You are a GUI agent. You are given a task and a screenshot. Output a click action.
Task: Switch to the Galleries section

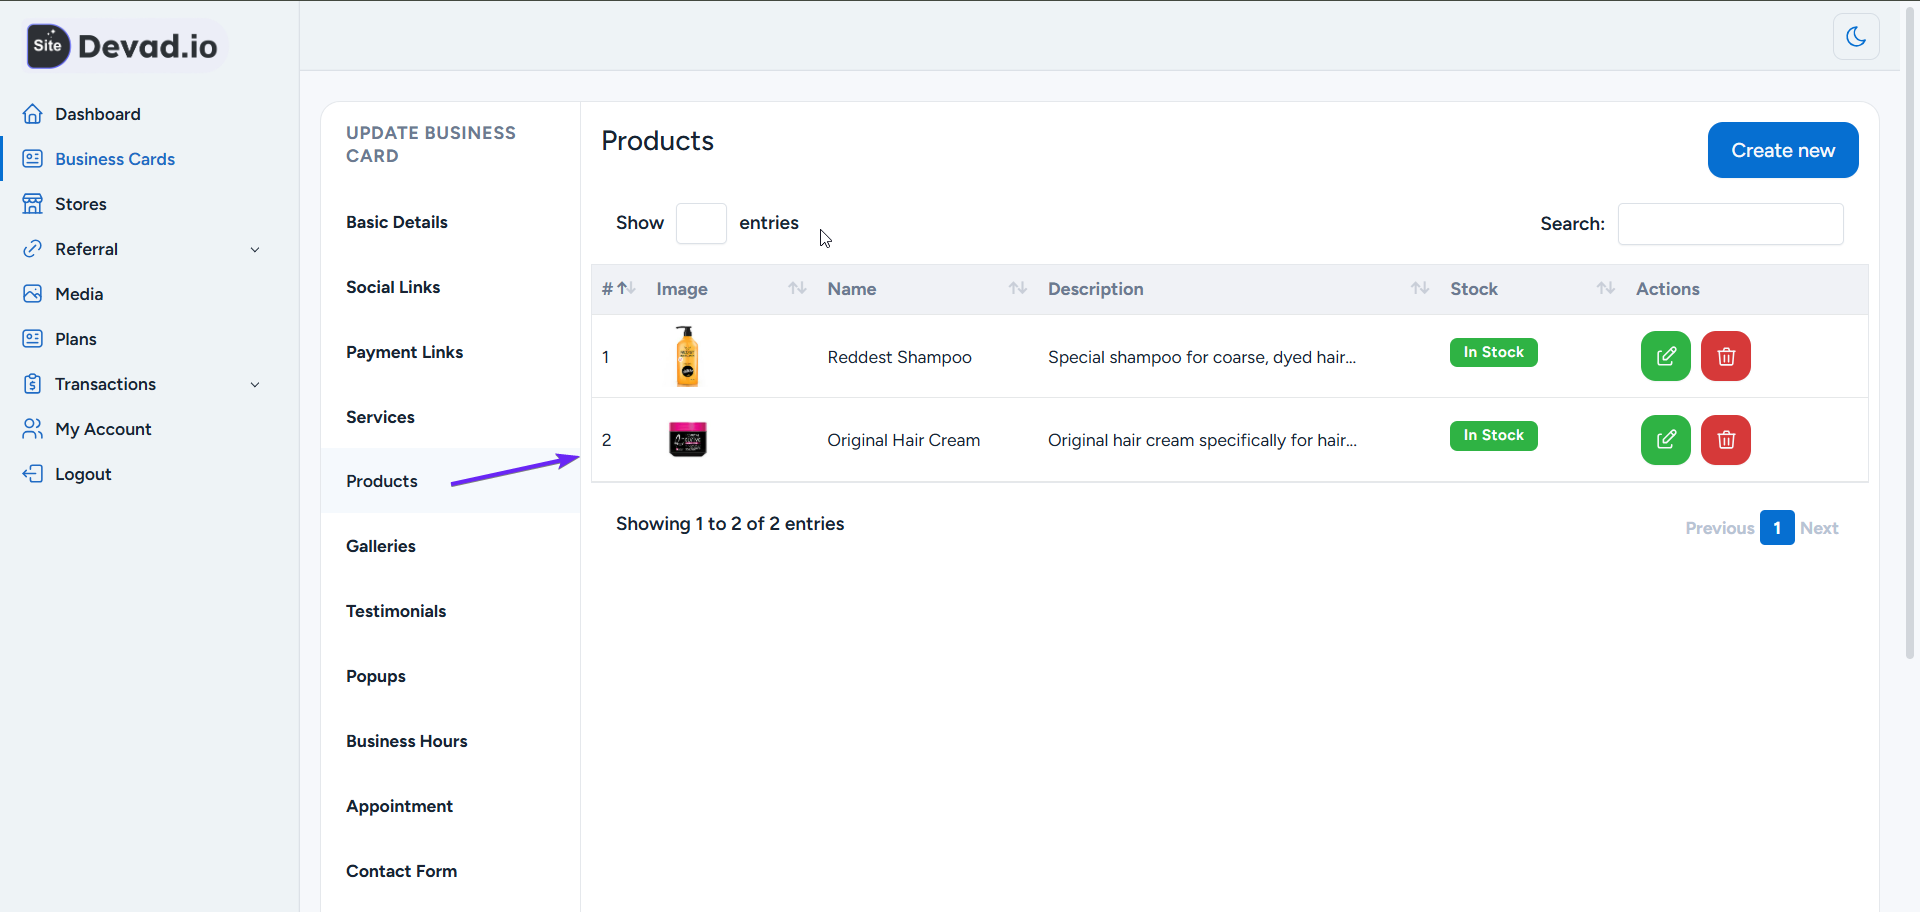pyautogui.click(x=380, y=546)
